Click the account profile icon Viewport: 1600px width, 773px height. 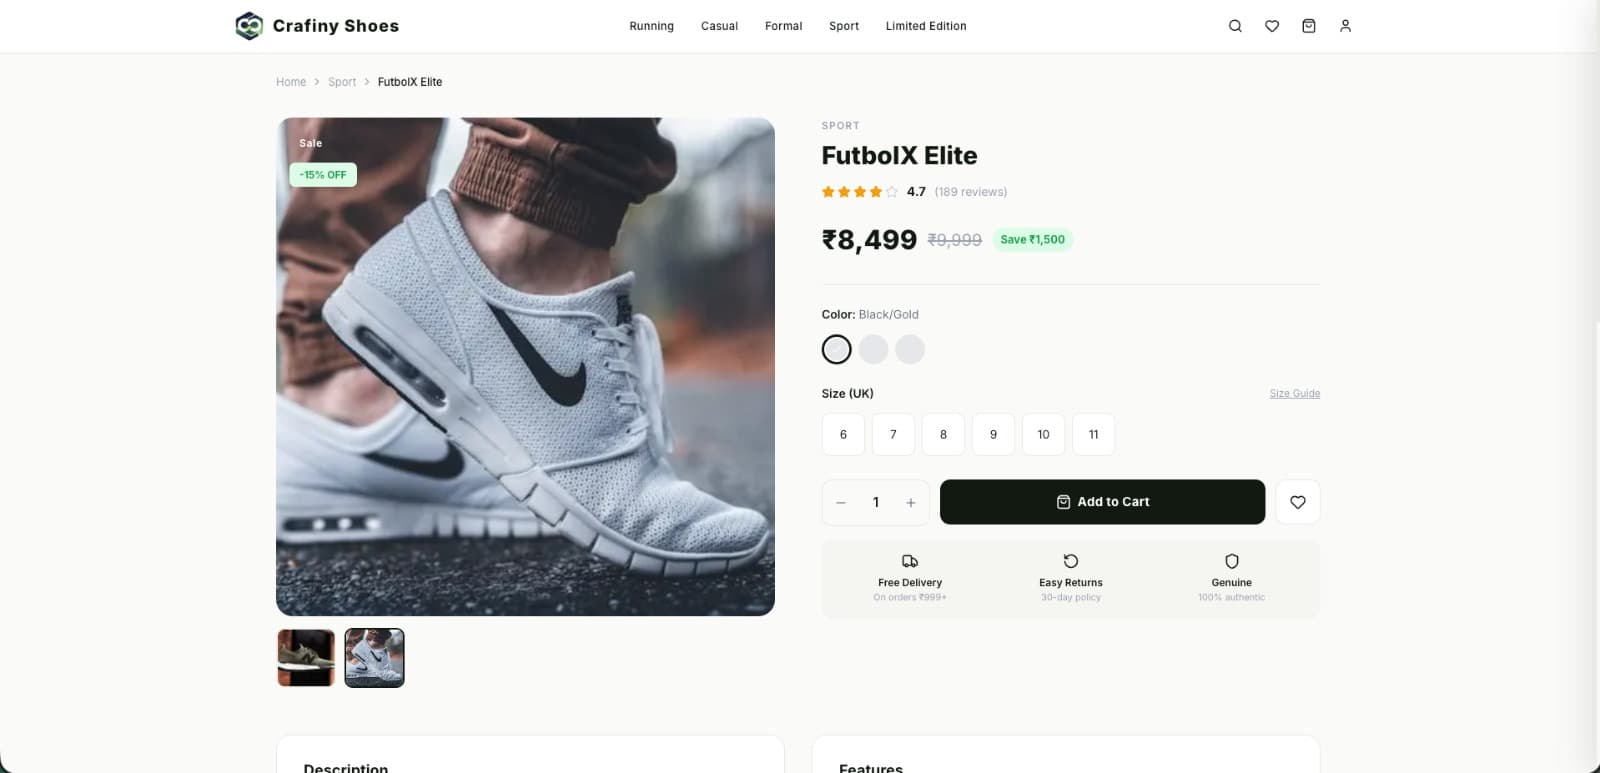(x=1345, y=26)
